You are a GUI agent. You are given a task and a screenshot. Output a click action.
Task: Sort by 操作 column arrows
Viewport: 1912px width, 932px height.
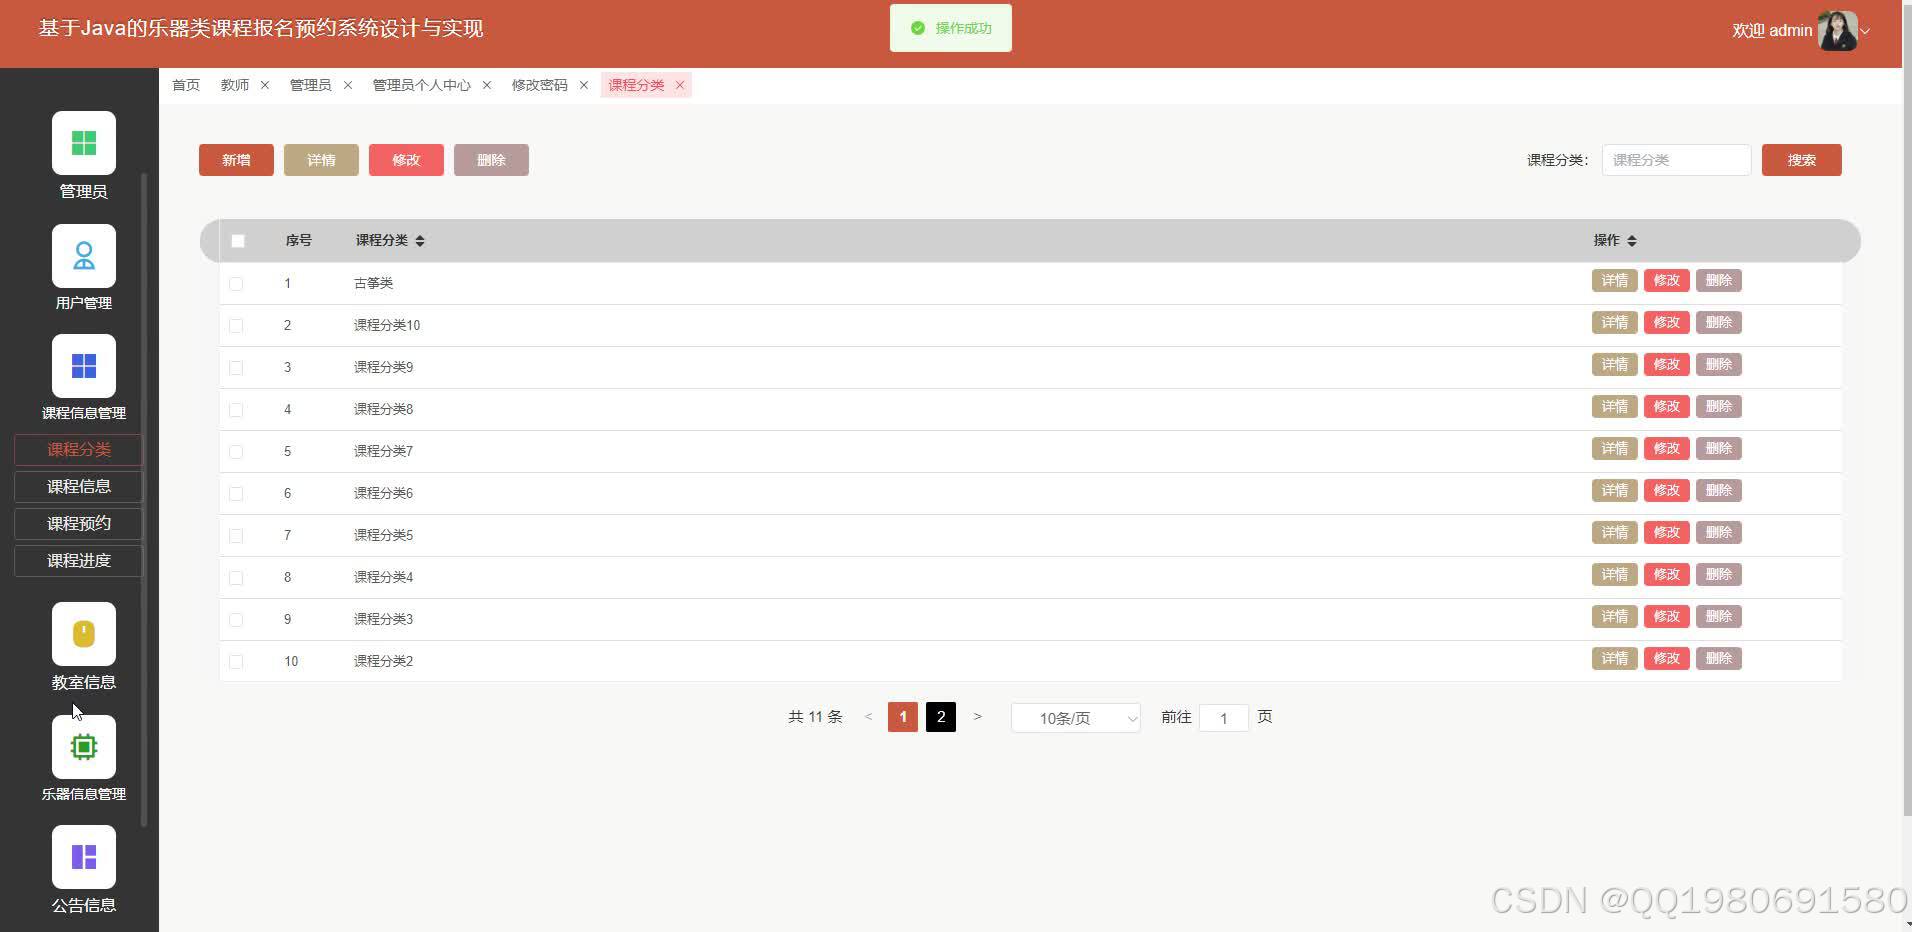pos(1632,241)
